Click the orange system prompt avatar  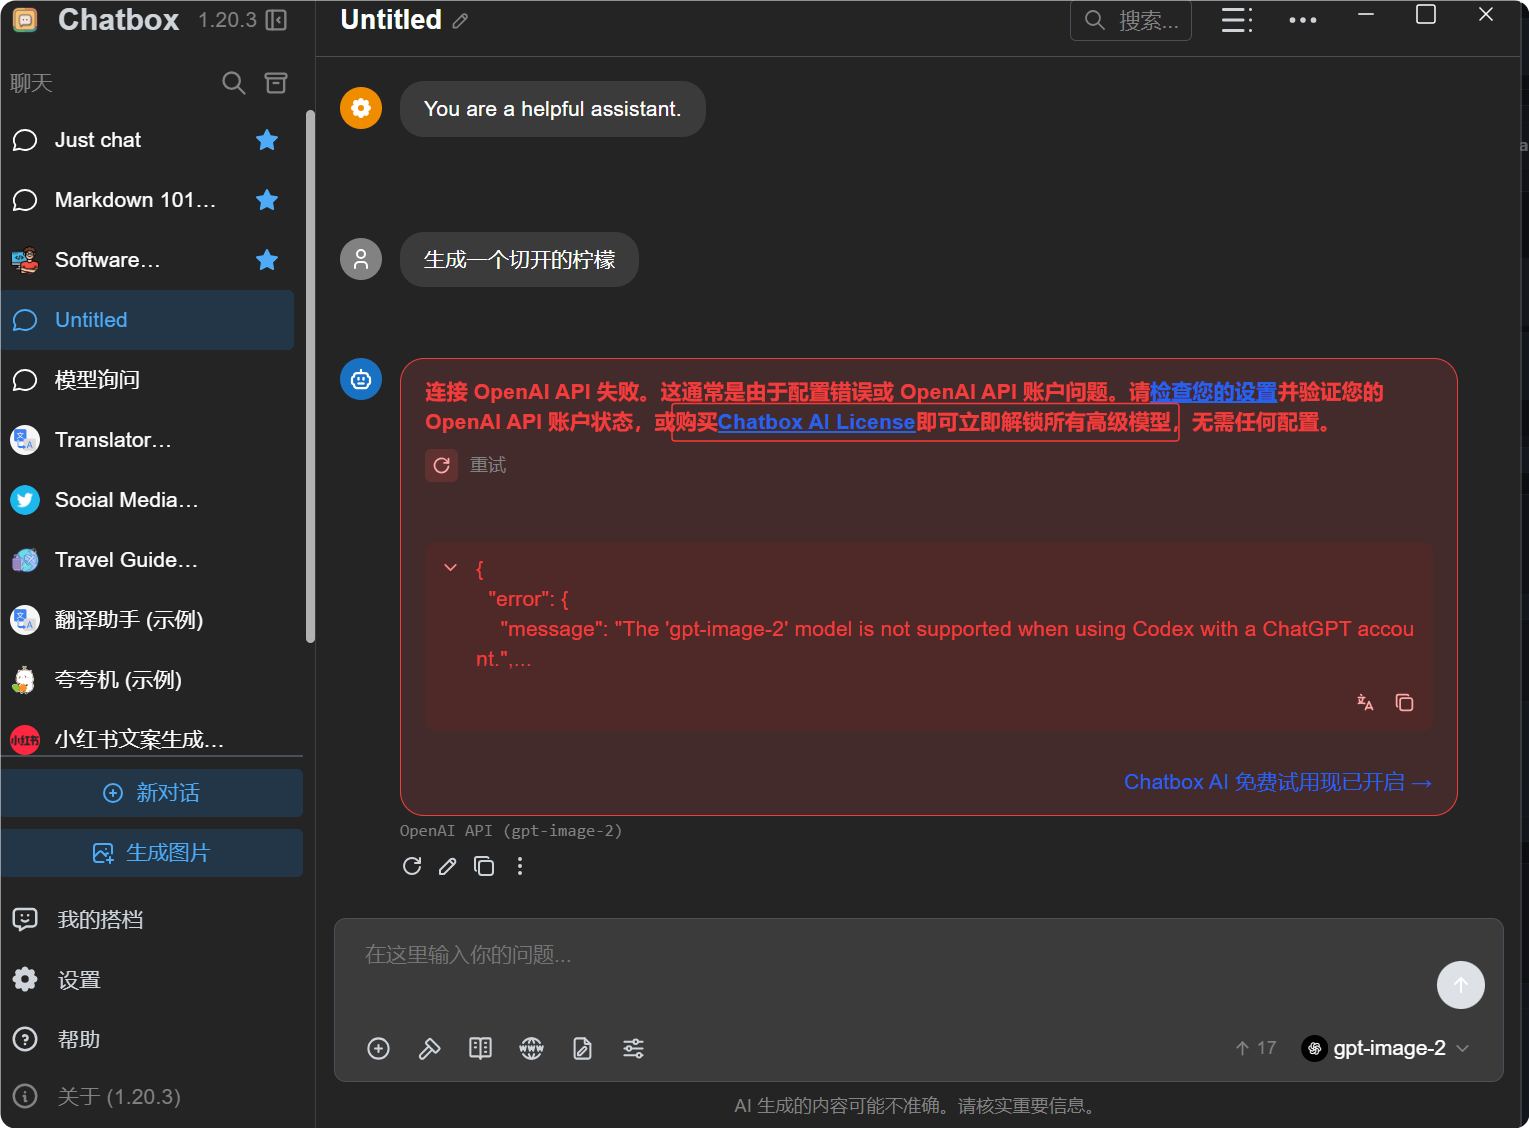(361, 108)
